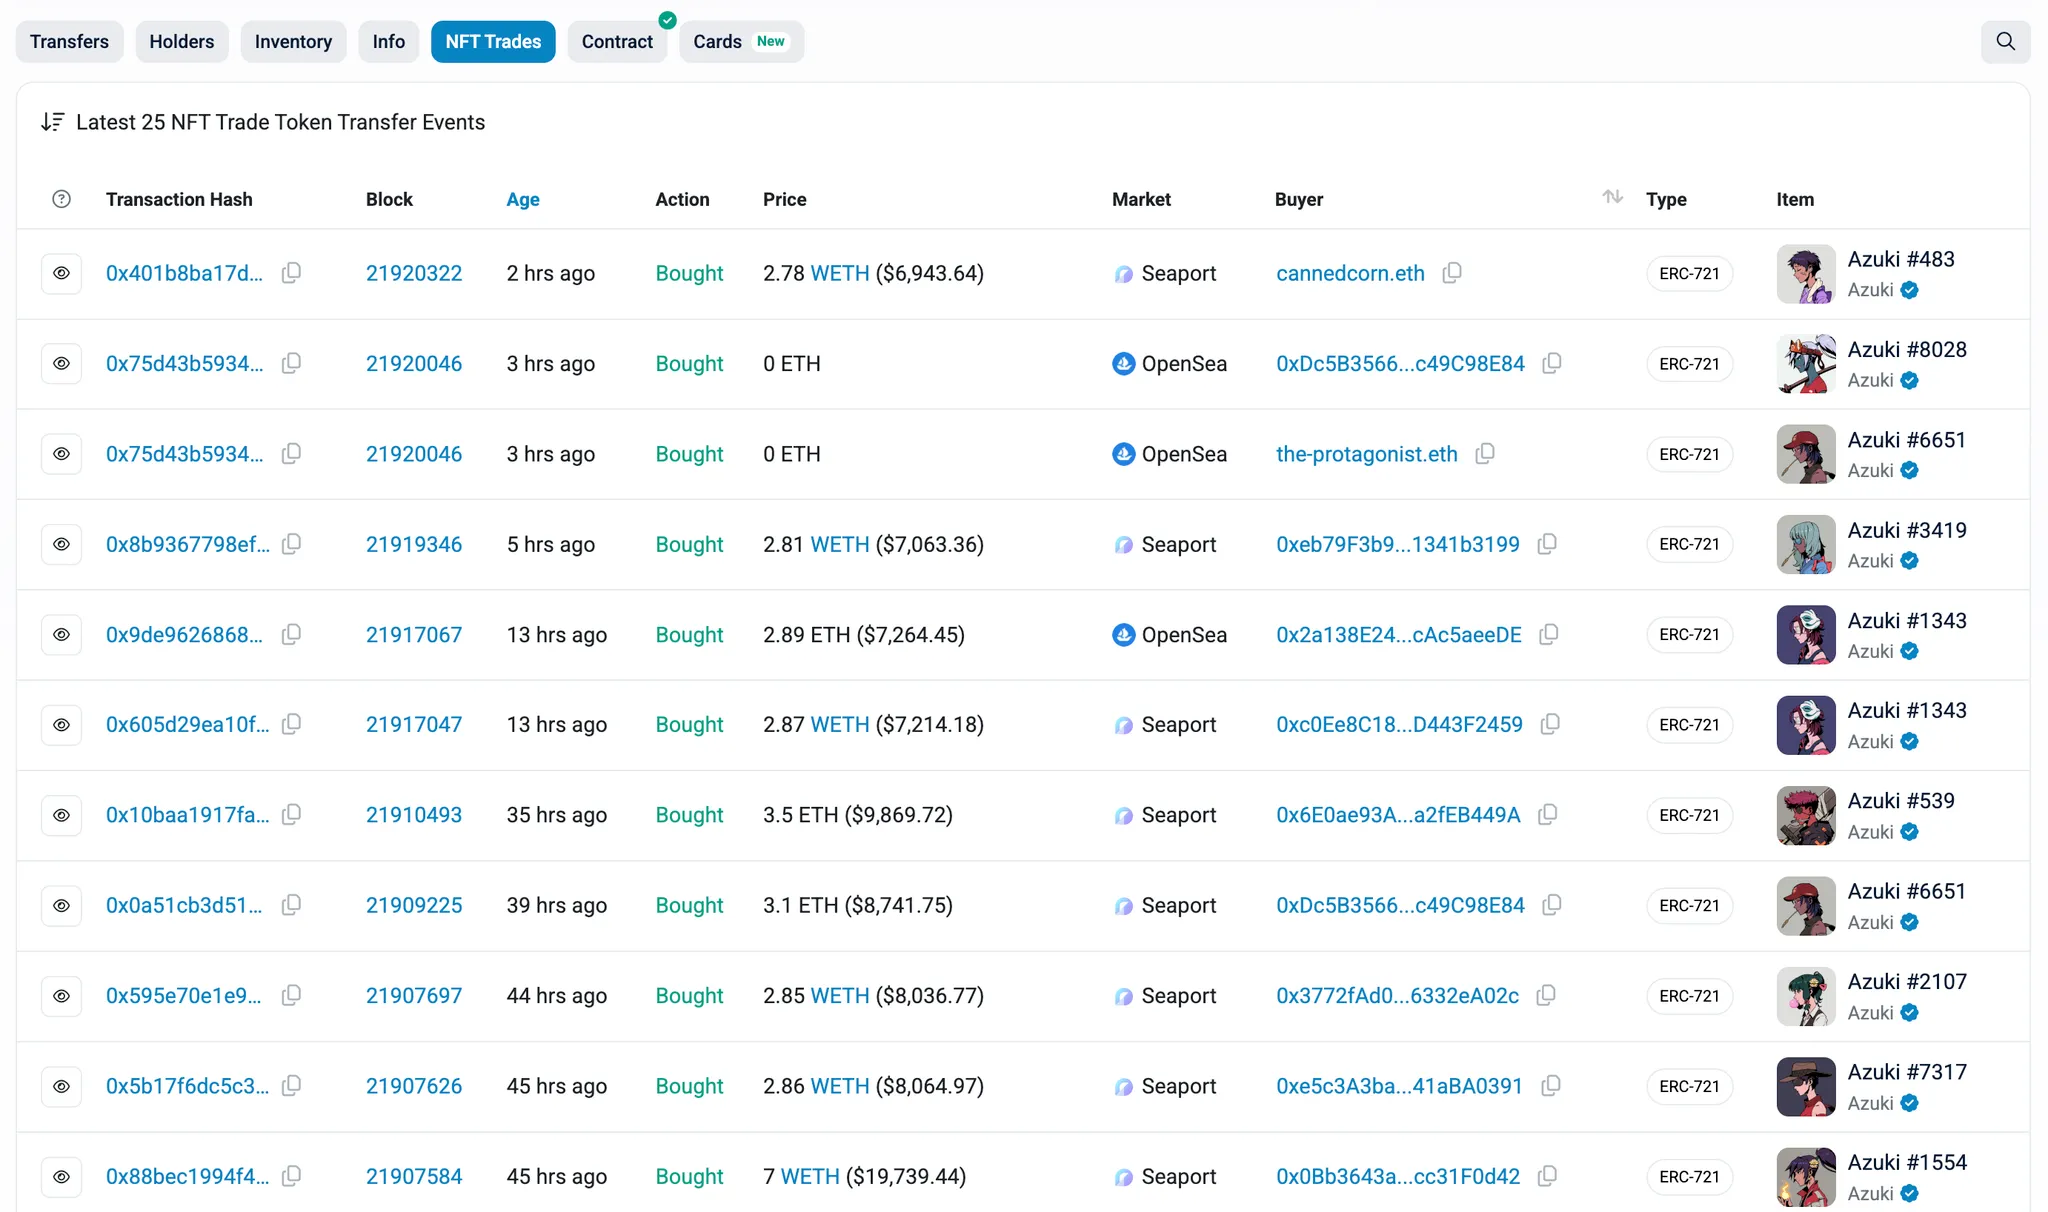Click WETH link in 2.78 WETH price
2048x1212 pixels.
(x=840, y=273)
